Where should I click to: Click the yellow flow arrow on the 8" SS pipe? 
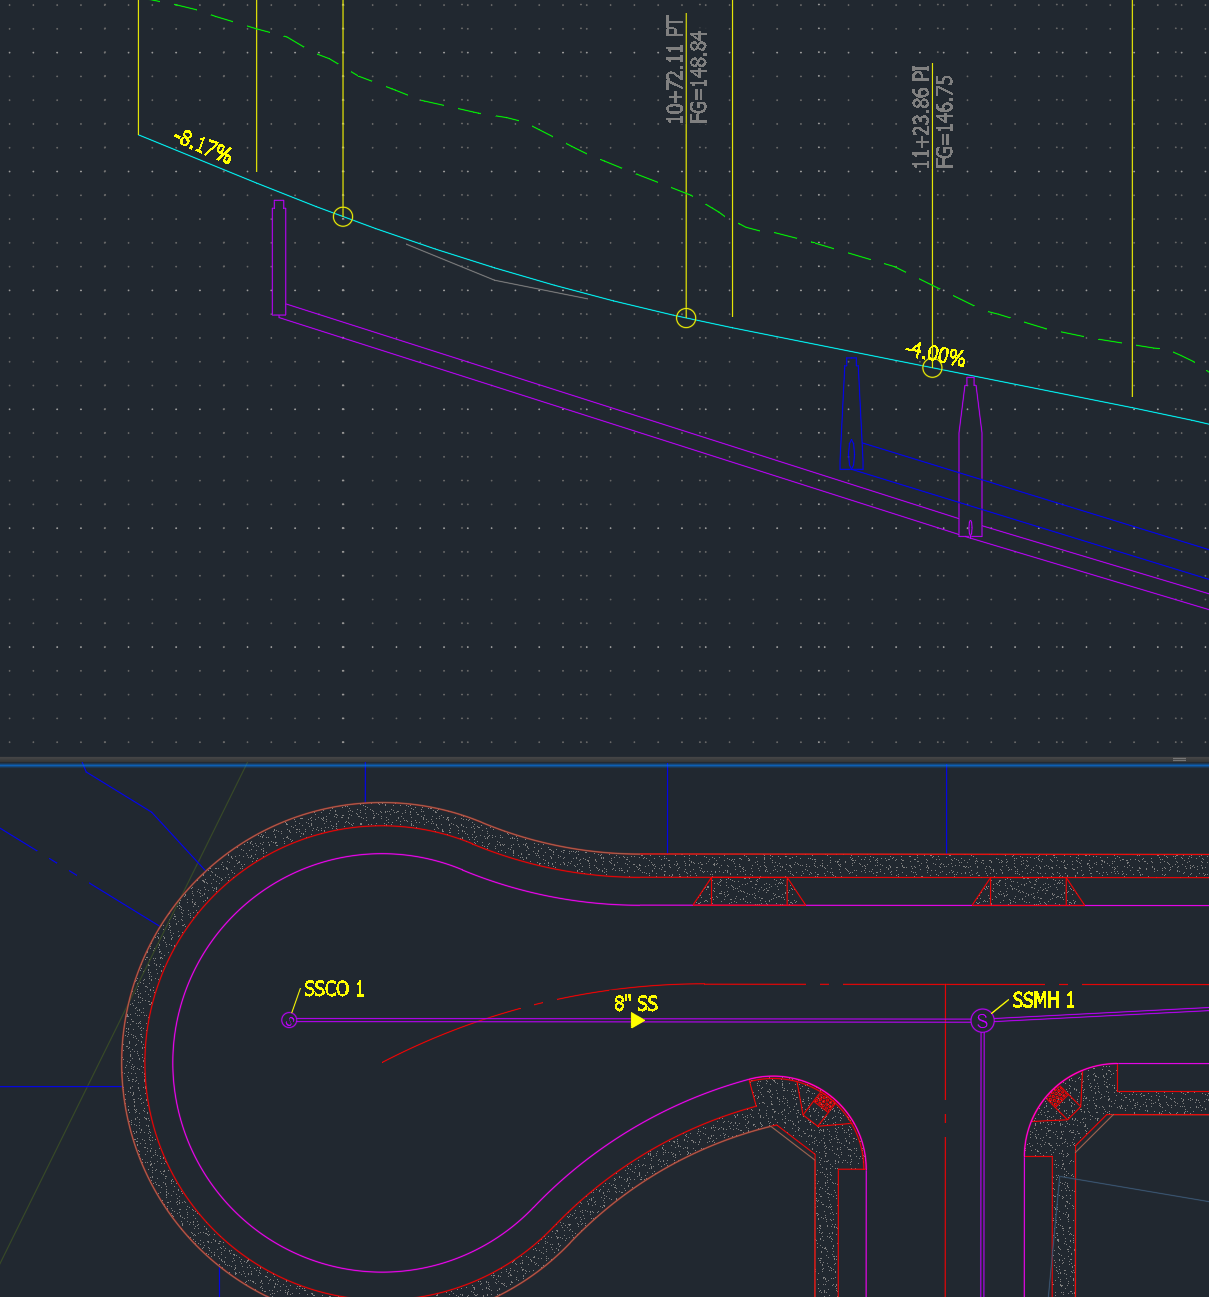tap(639, 1022)
